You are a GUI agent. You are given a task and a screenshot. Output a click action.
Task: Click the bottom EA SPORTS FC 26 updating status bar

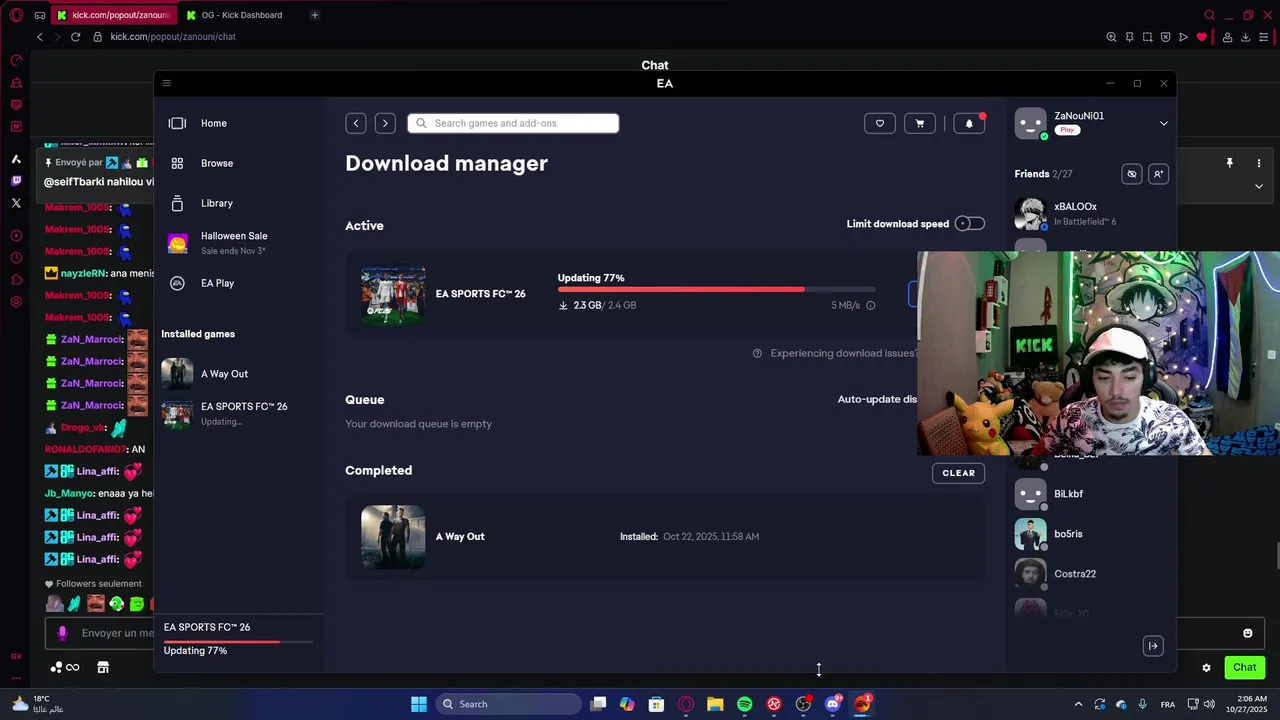pos(238,640)
